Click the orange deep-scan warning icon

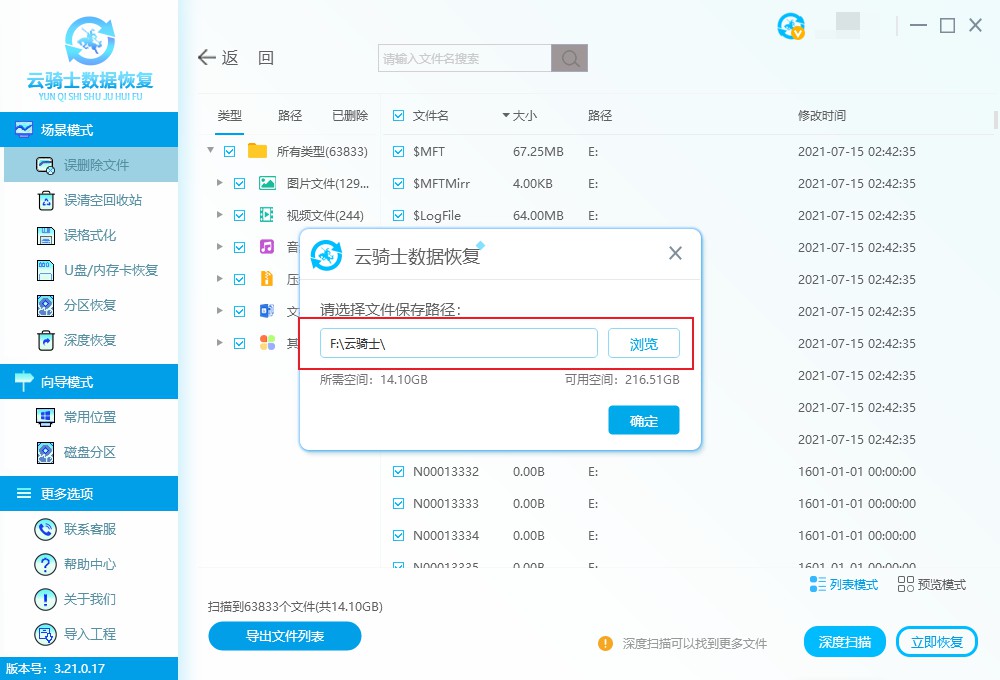point(605,643)
